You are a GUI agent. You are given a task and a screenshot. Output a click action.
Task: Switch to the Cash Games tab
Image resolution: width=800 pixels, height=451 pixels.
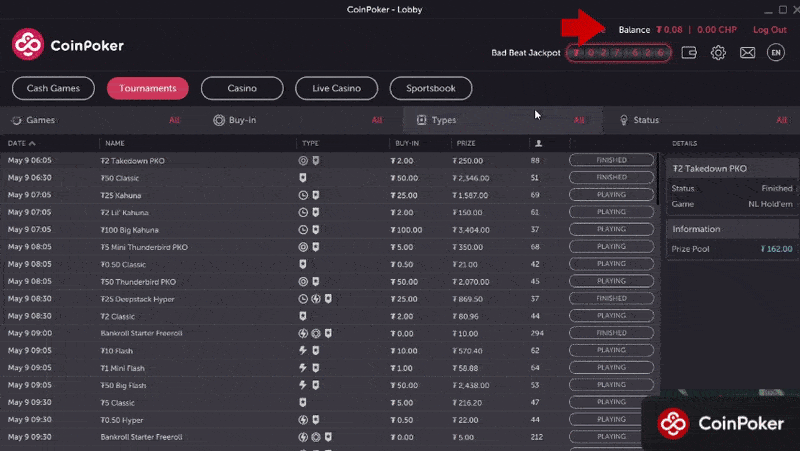[53, 88]
